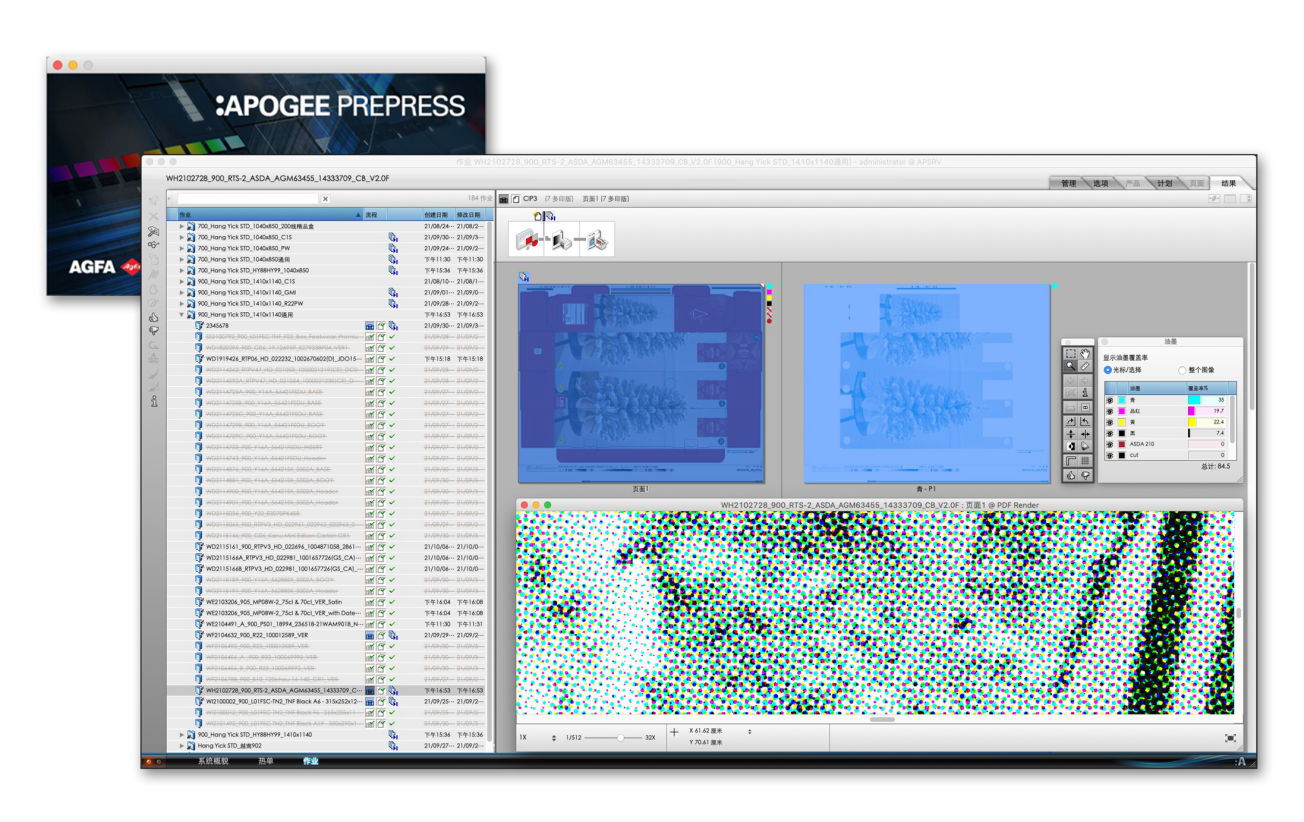
Task: Click the information icon in left sidebar
Action: [x=154, y=401]
